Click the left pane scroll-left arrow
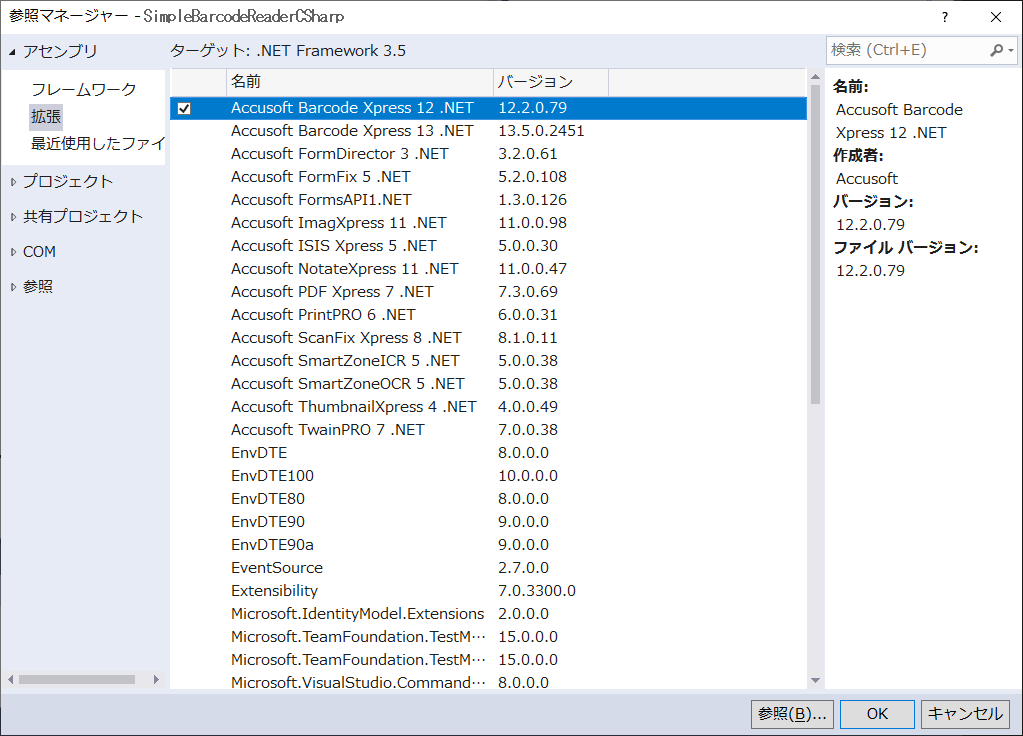This screenshot has height=736, width=1023. point(10,679)
